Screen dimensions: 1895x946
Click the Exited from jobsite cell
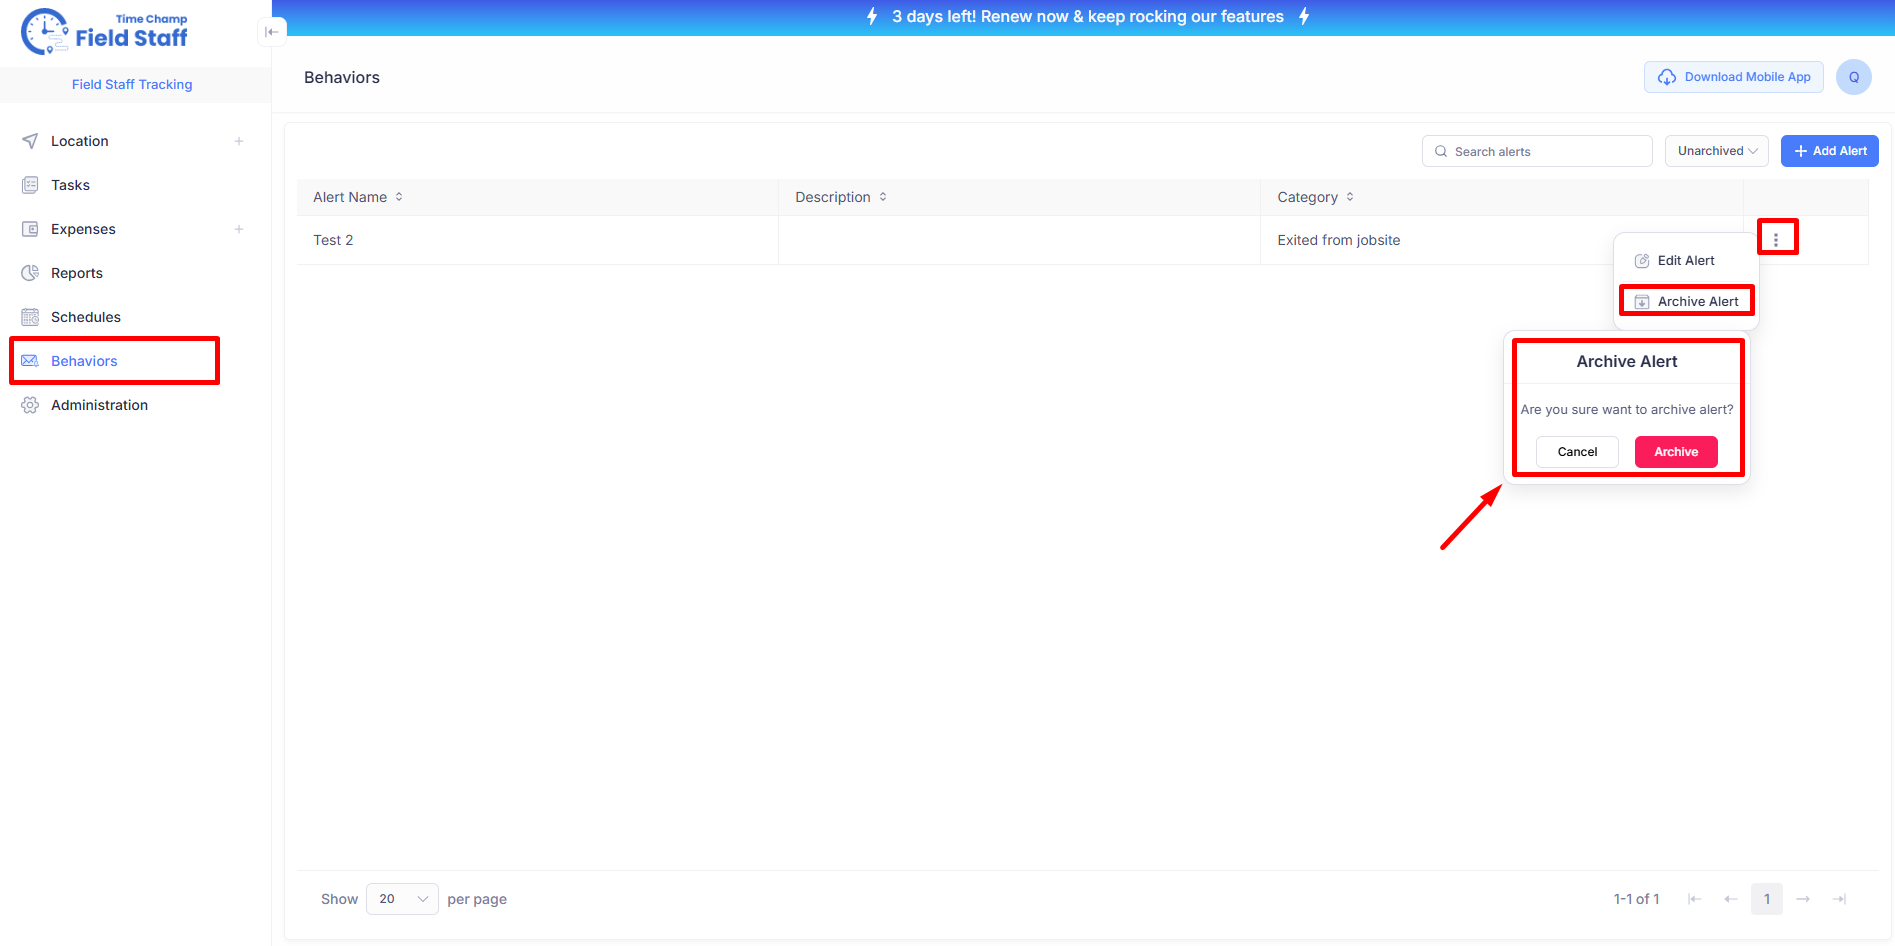(1339, 240)
